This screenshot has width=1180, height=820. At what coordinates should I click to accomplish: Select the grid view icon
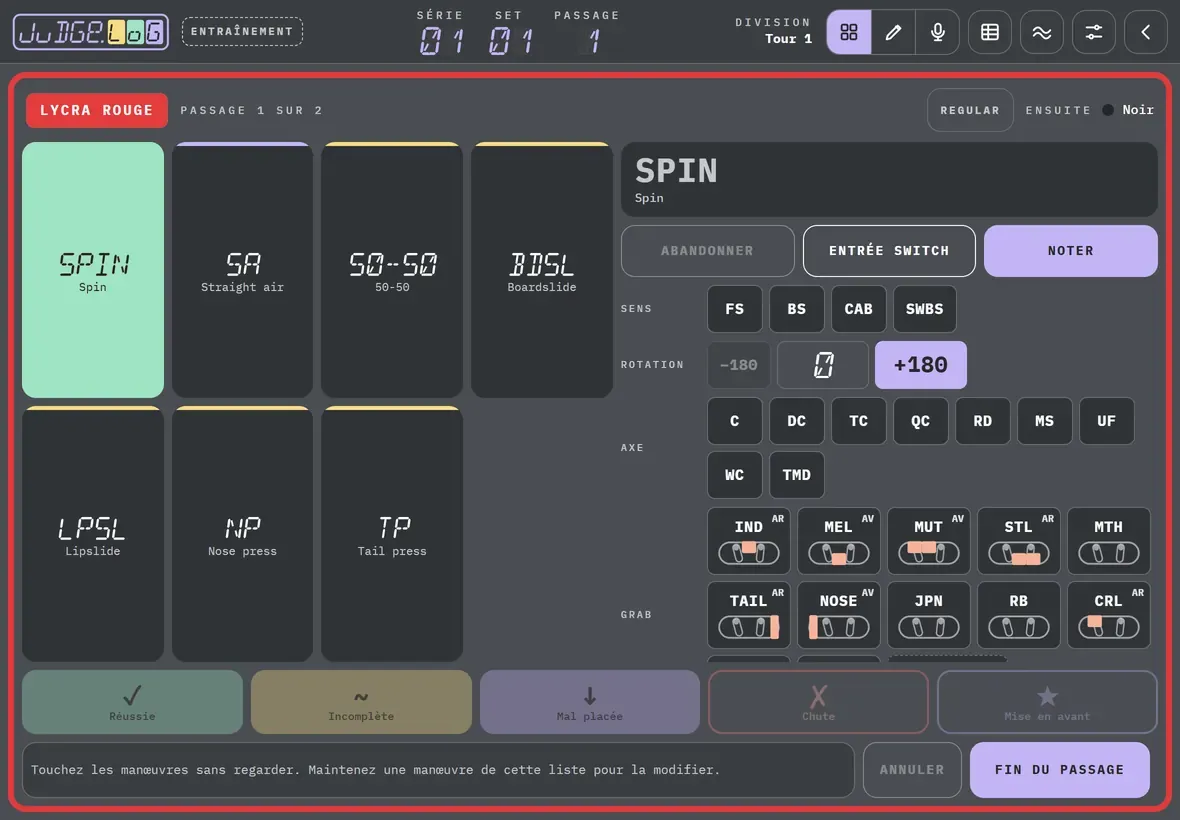[x=849, y=32]
